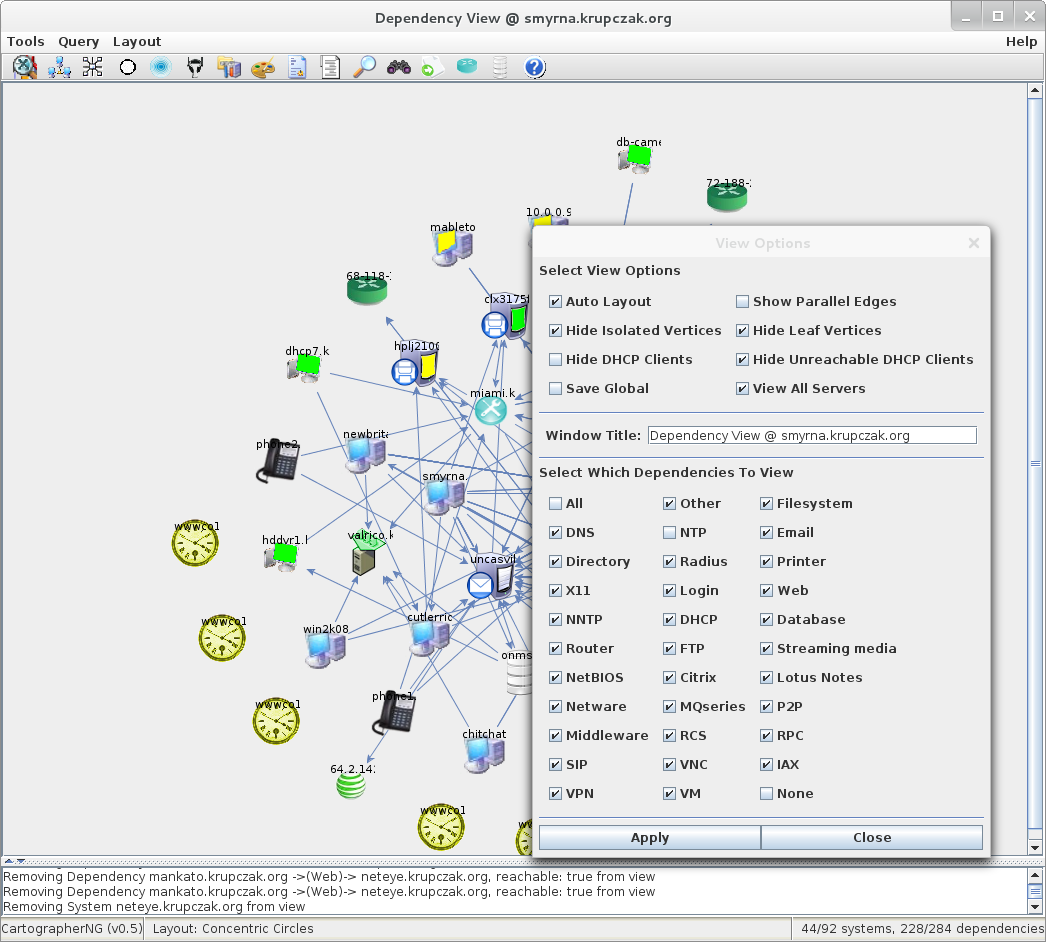Open the Query menu

[78, 41]
